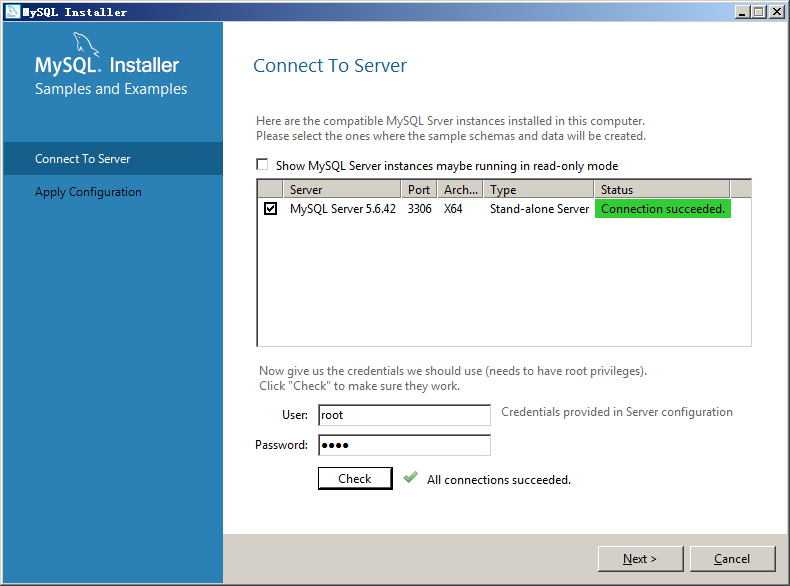The image size is (790, 586).
Task: Click the All connections succeeded message
Action: click(x=499, y=480)
